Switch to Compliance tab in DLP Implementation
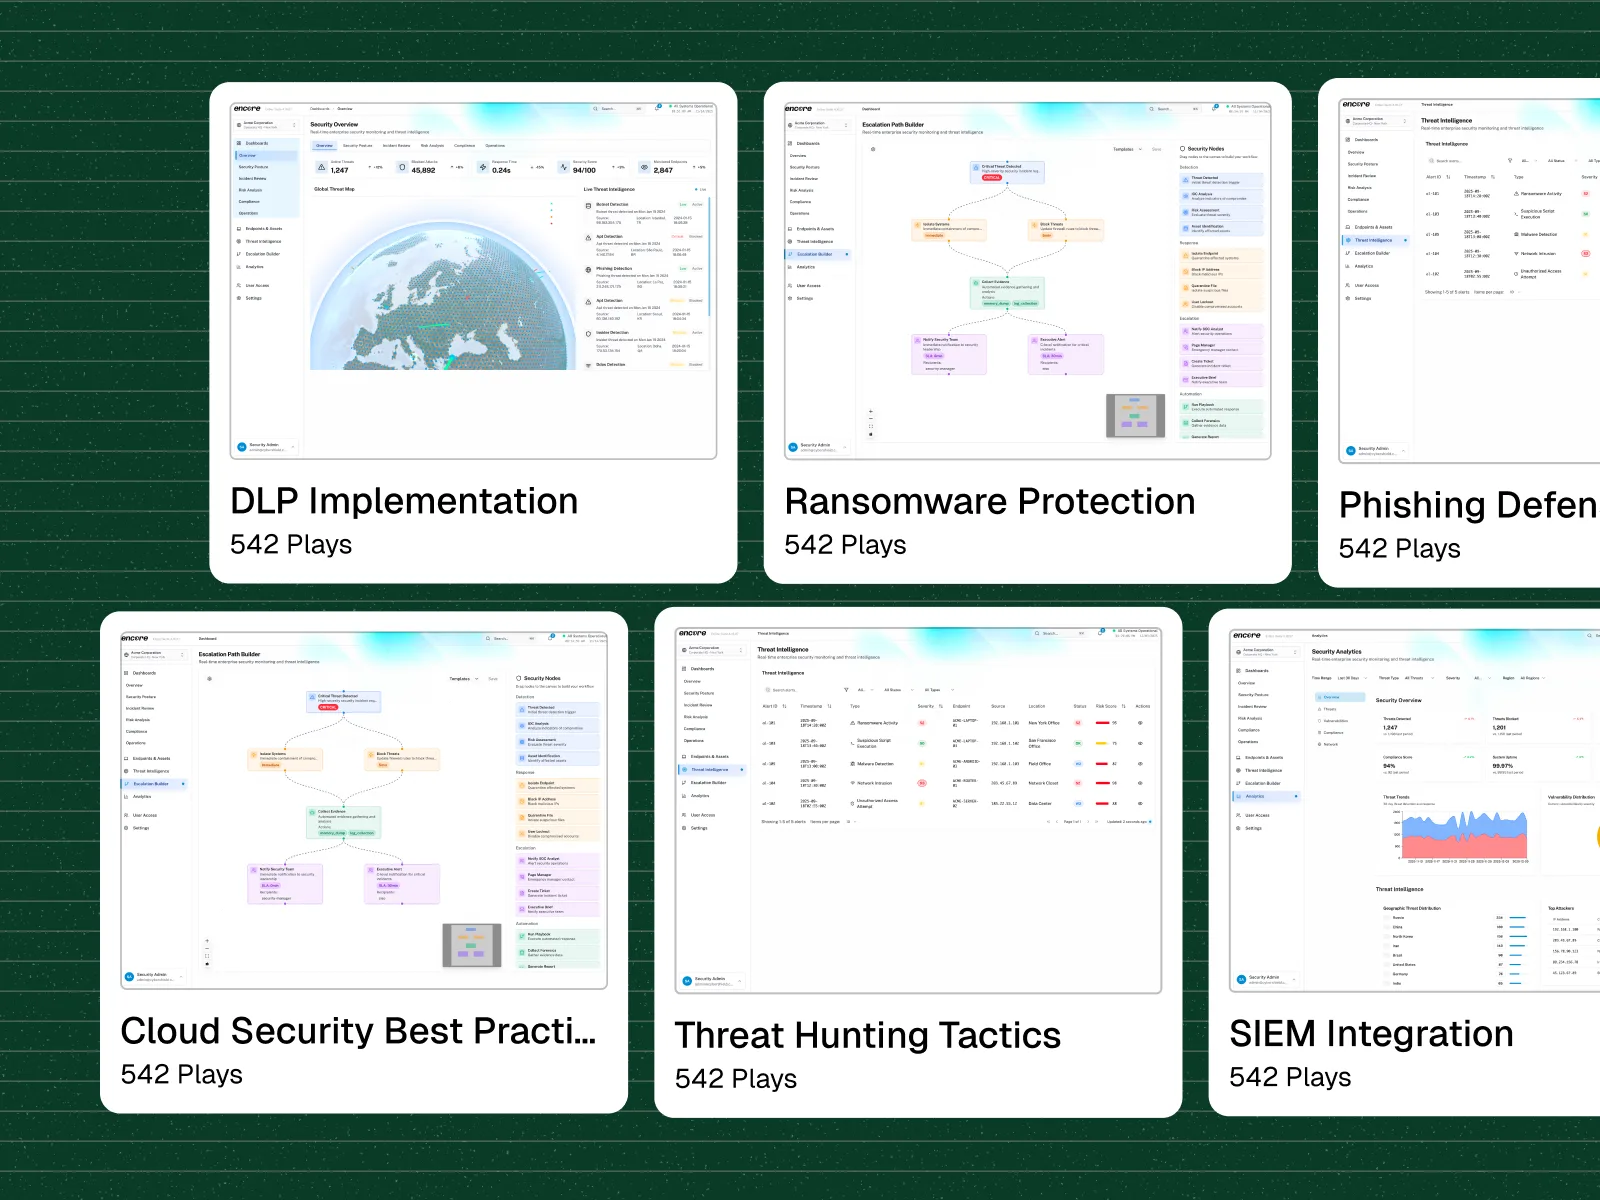This screenshot has height=1200, width=1600. coord(465,146)
